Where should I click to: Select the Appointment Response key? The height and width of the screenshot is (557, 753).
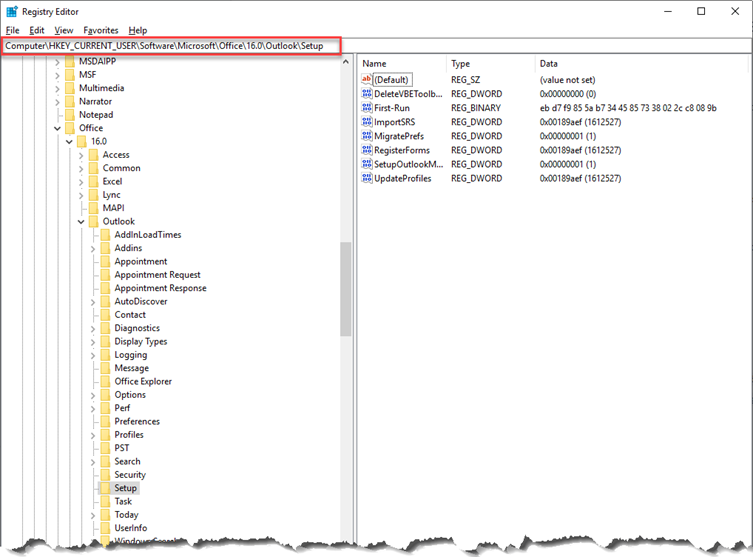(160, 288)
